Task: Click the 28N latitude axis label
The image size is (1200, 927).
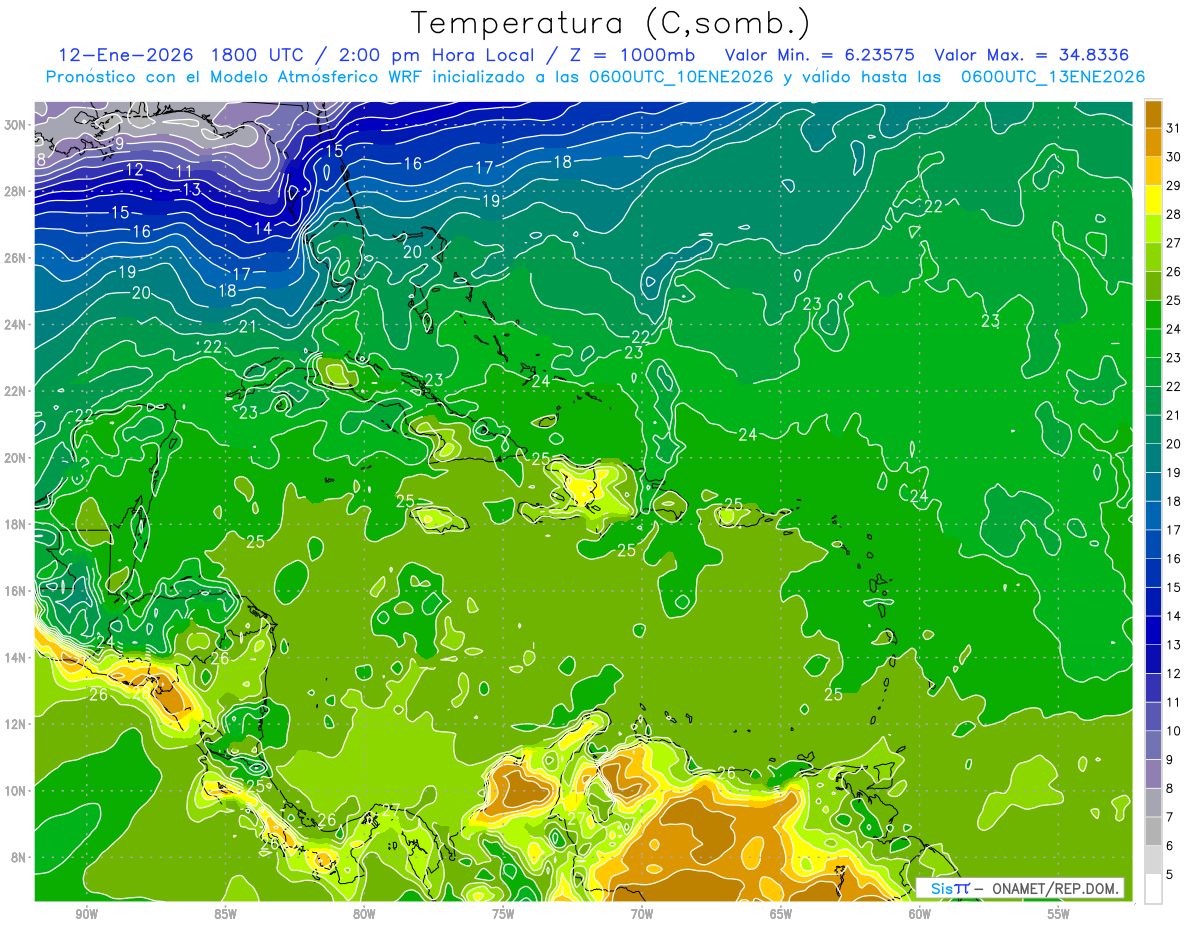Action: [x=17, y=191]
